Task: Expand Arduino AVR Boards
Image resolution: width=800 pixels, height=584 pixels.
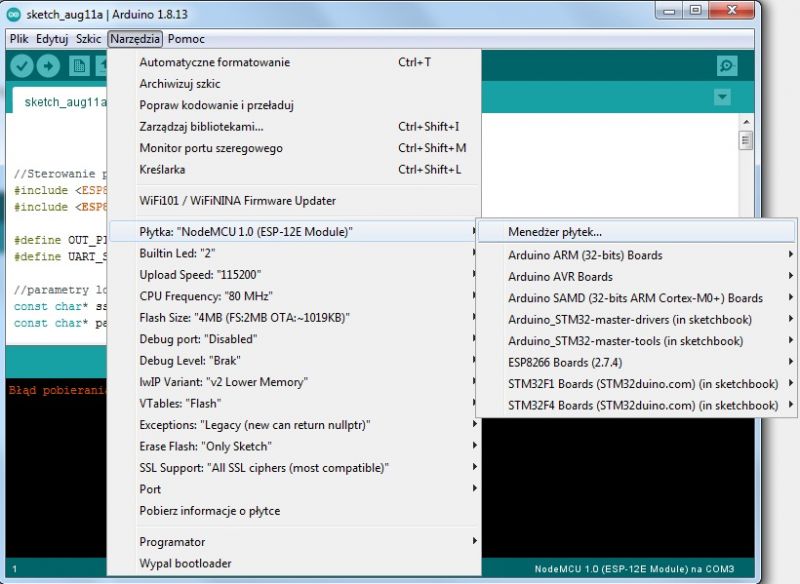Action: 636,276
